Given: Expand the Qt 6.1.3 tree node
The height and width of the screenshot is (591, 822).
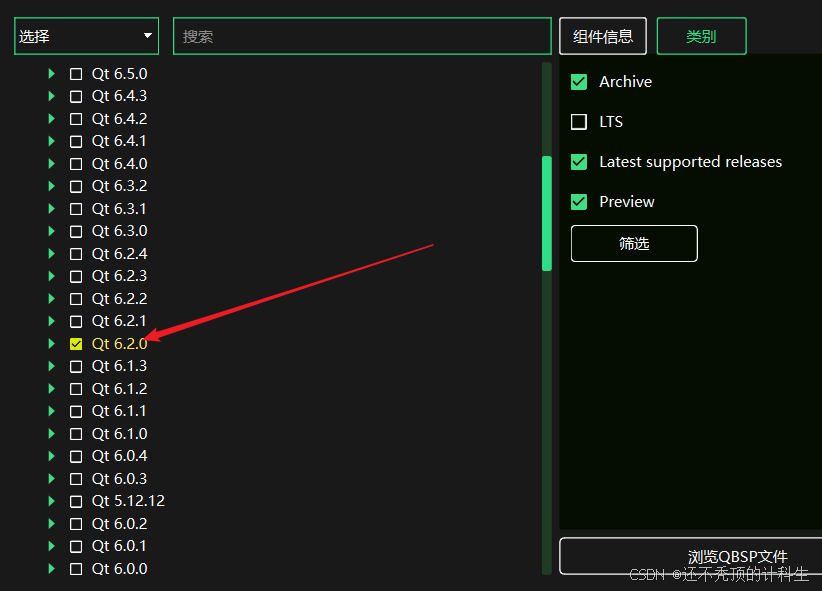Looking at the screenshot, I should click(51, 366).
